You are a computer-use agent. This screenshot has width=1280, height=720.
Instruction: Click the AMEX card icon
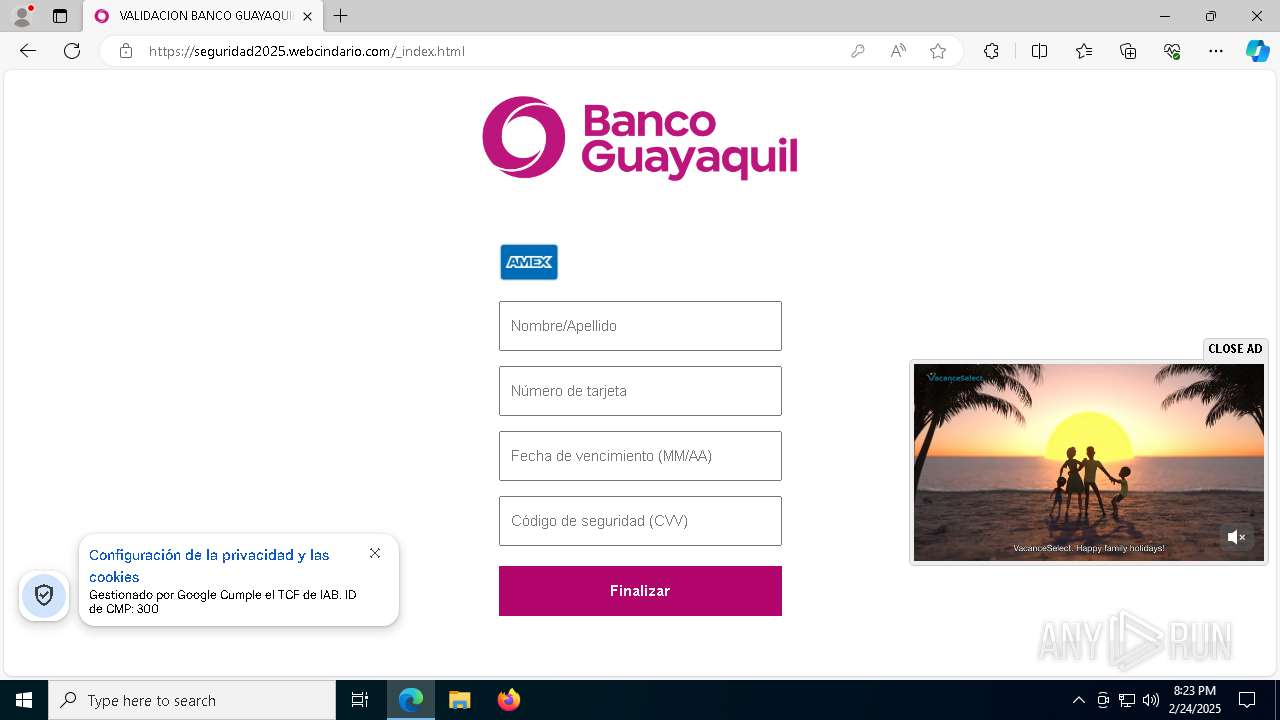(529, 262)
